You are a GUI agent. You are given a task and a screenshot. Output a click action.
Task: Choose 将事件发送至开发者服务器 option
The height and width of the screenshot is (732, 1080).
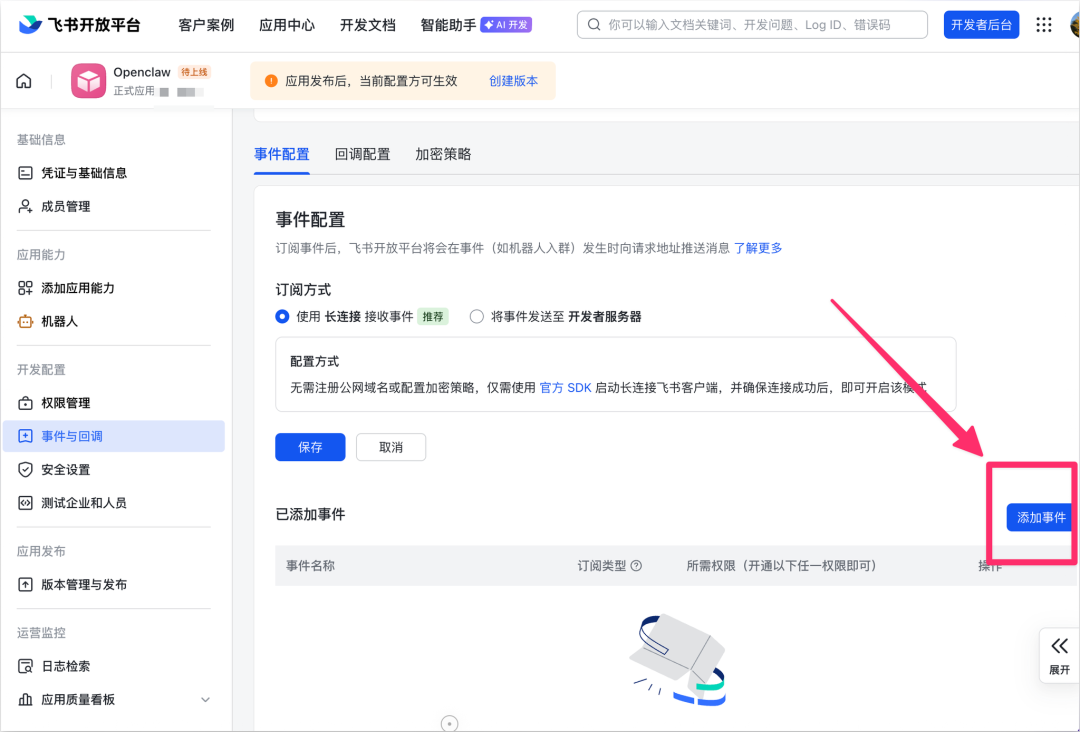[x=476, y=316]
